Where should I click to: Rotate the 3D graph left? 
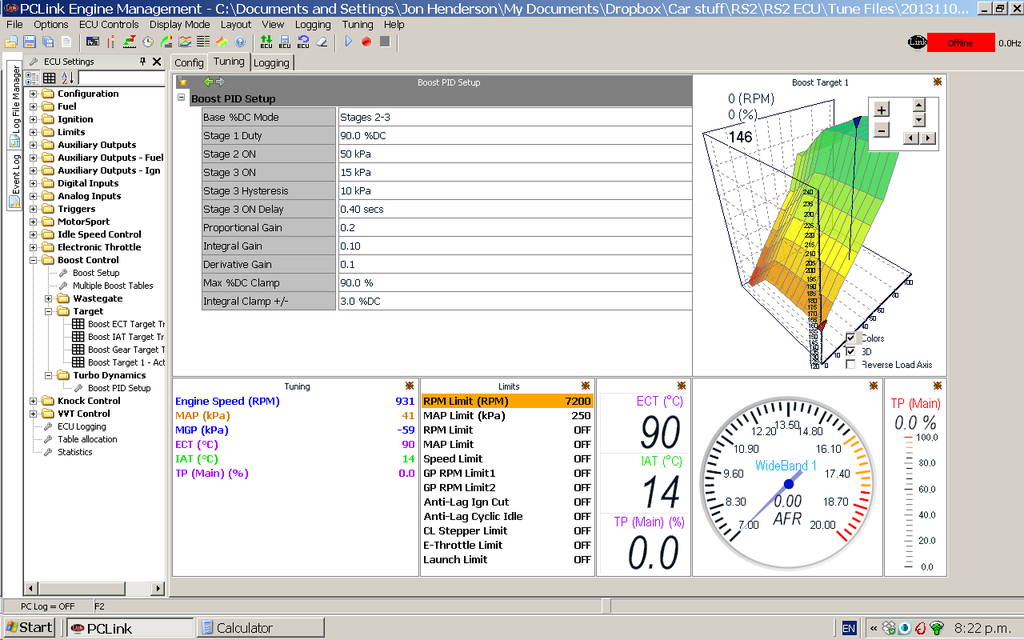[x=909, y=138]
